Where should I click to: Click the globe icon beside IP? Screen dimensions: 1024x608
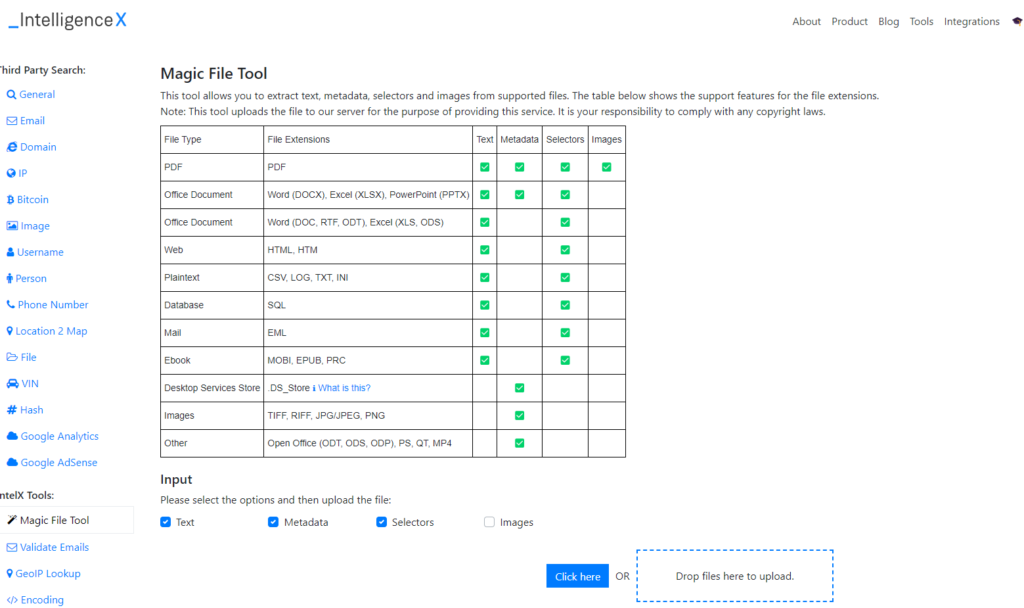(11, 173)
